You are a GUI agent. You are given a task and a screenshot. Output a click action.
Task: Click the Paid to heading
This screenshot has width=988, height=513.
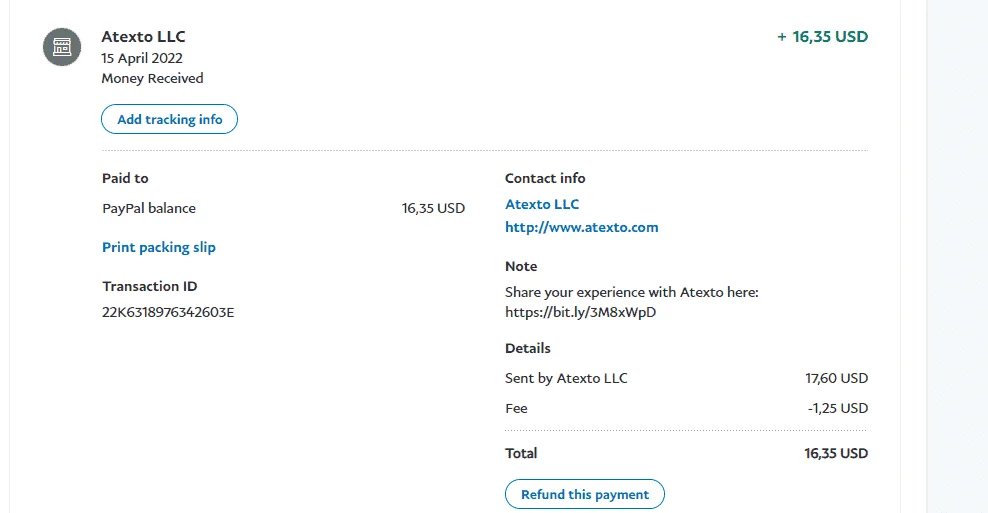pyautogui.click(x=125, y=178)
